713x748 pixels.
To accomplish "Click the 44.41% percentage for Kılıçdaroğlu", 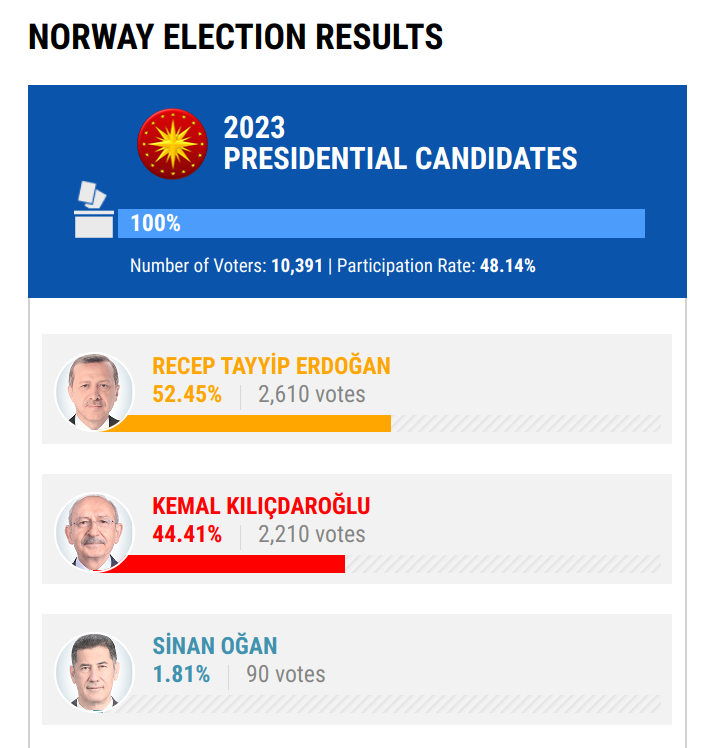I will click(x=187, y=534).
